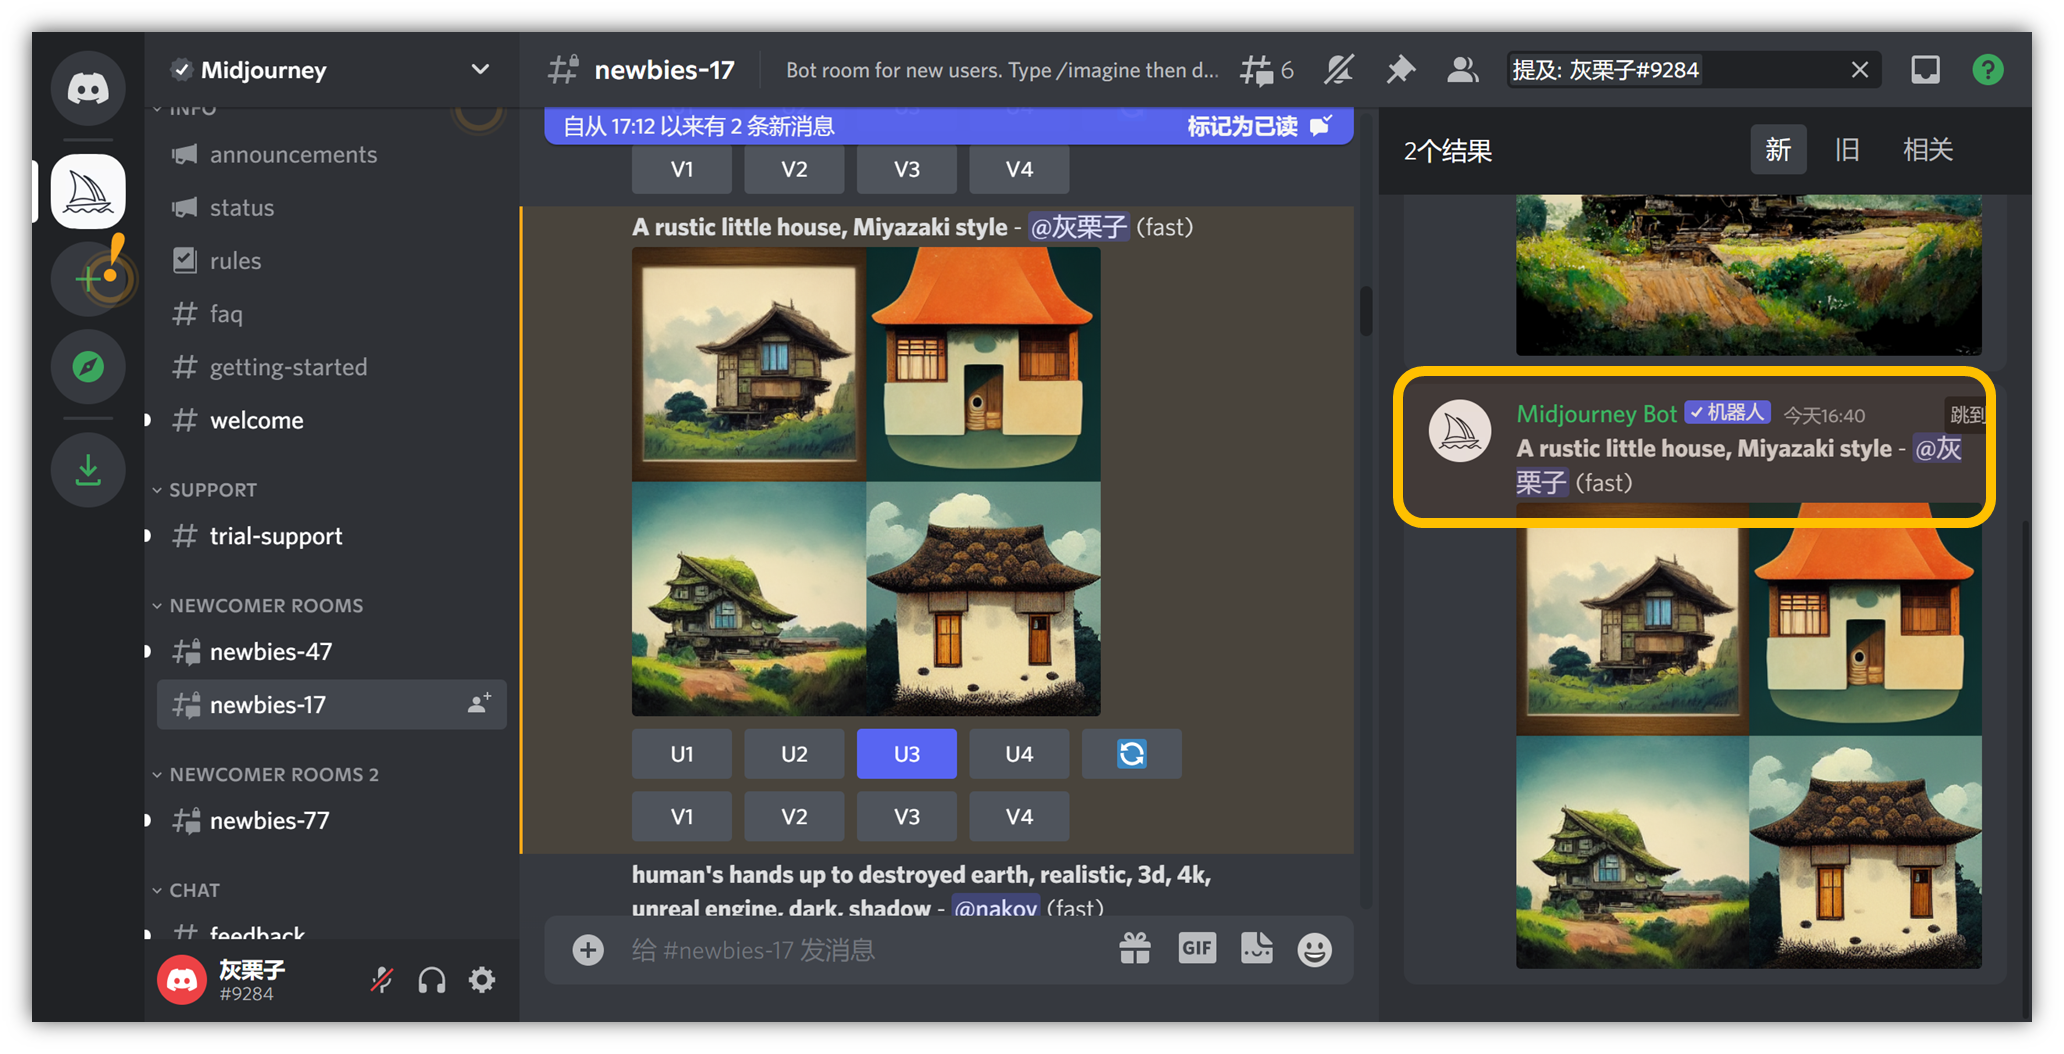Show the member list icon
Viewport: 2064px width, 1054px height.
1462,70
